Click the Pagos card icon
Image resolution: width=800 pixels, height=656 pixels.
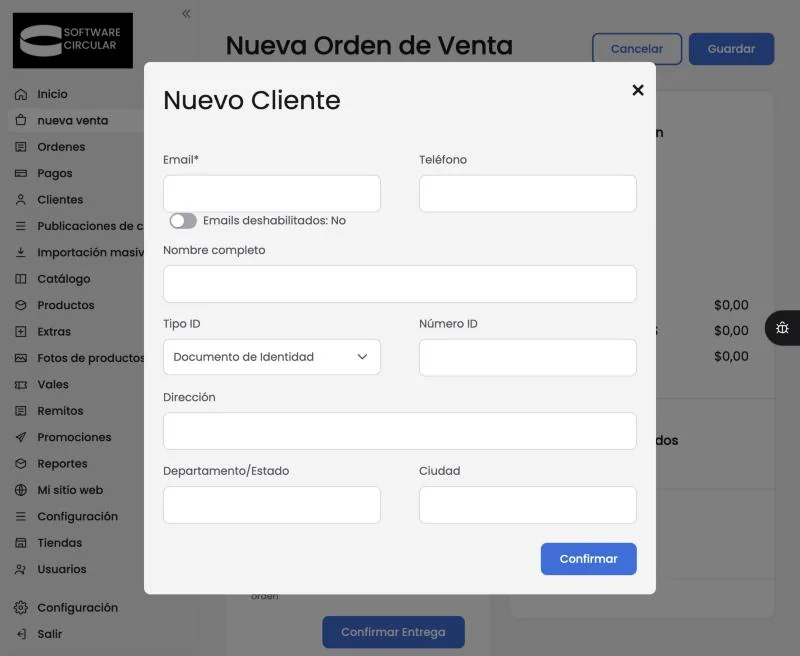pyautogui.click(x=21, y=173)
